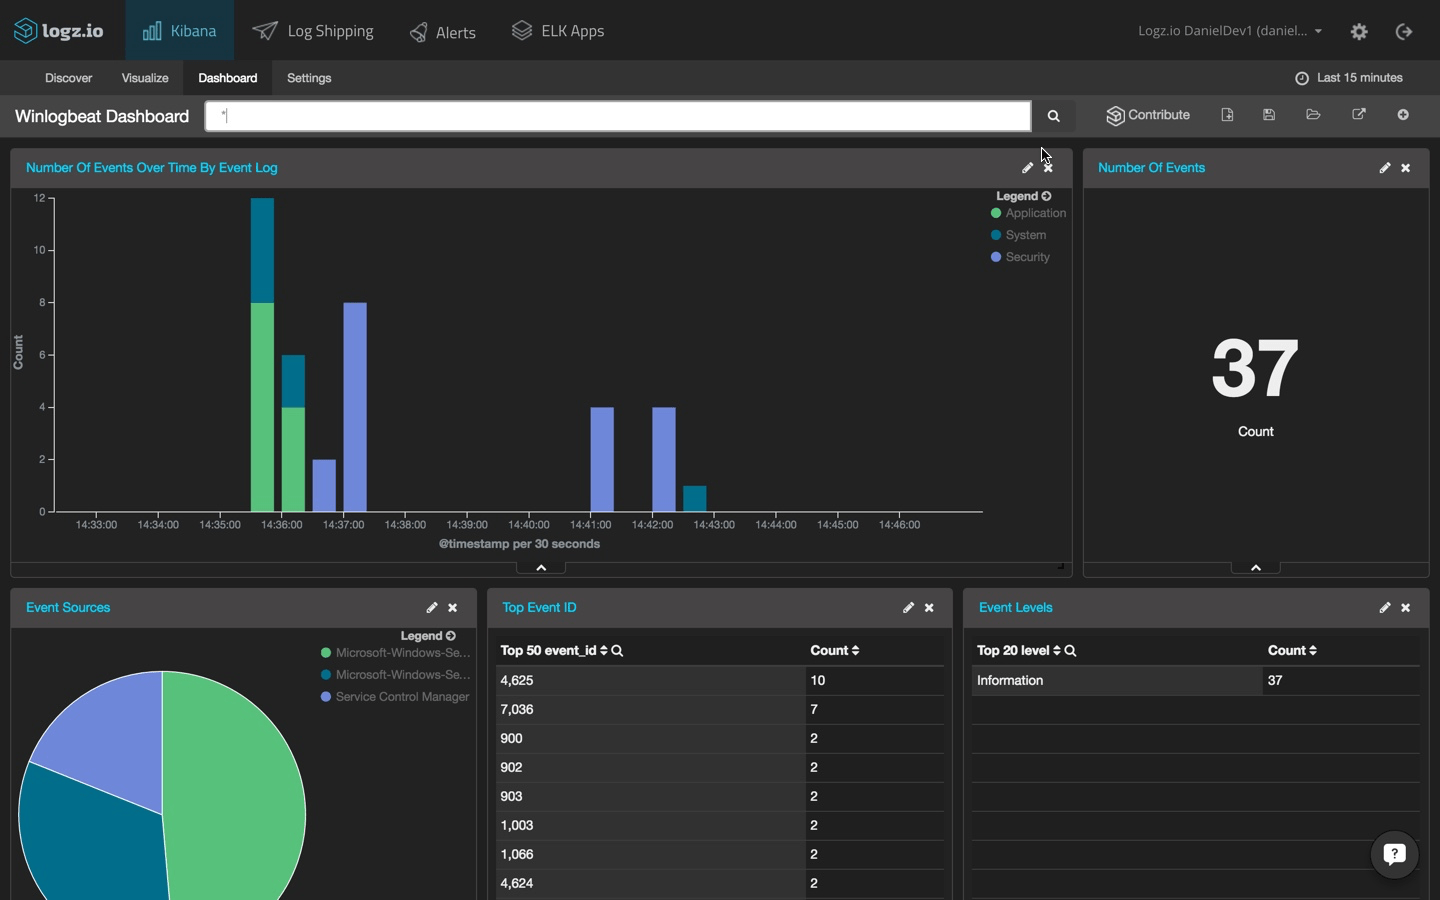This screenshot has height=900, width=1440.
Task: Add a new panel to the dashboard
Action: coord(1403,115)
